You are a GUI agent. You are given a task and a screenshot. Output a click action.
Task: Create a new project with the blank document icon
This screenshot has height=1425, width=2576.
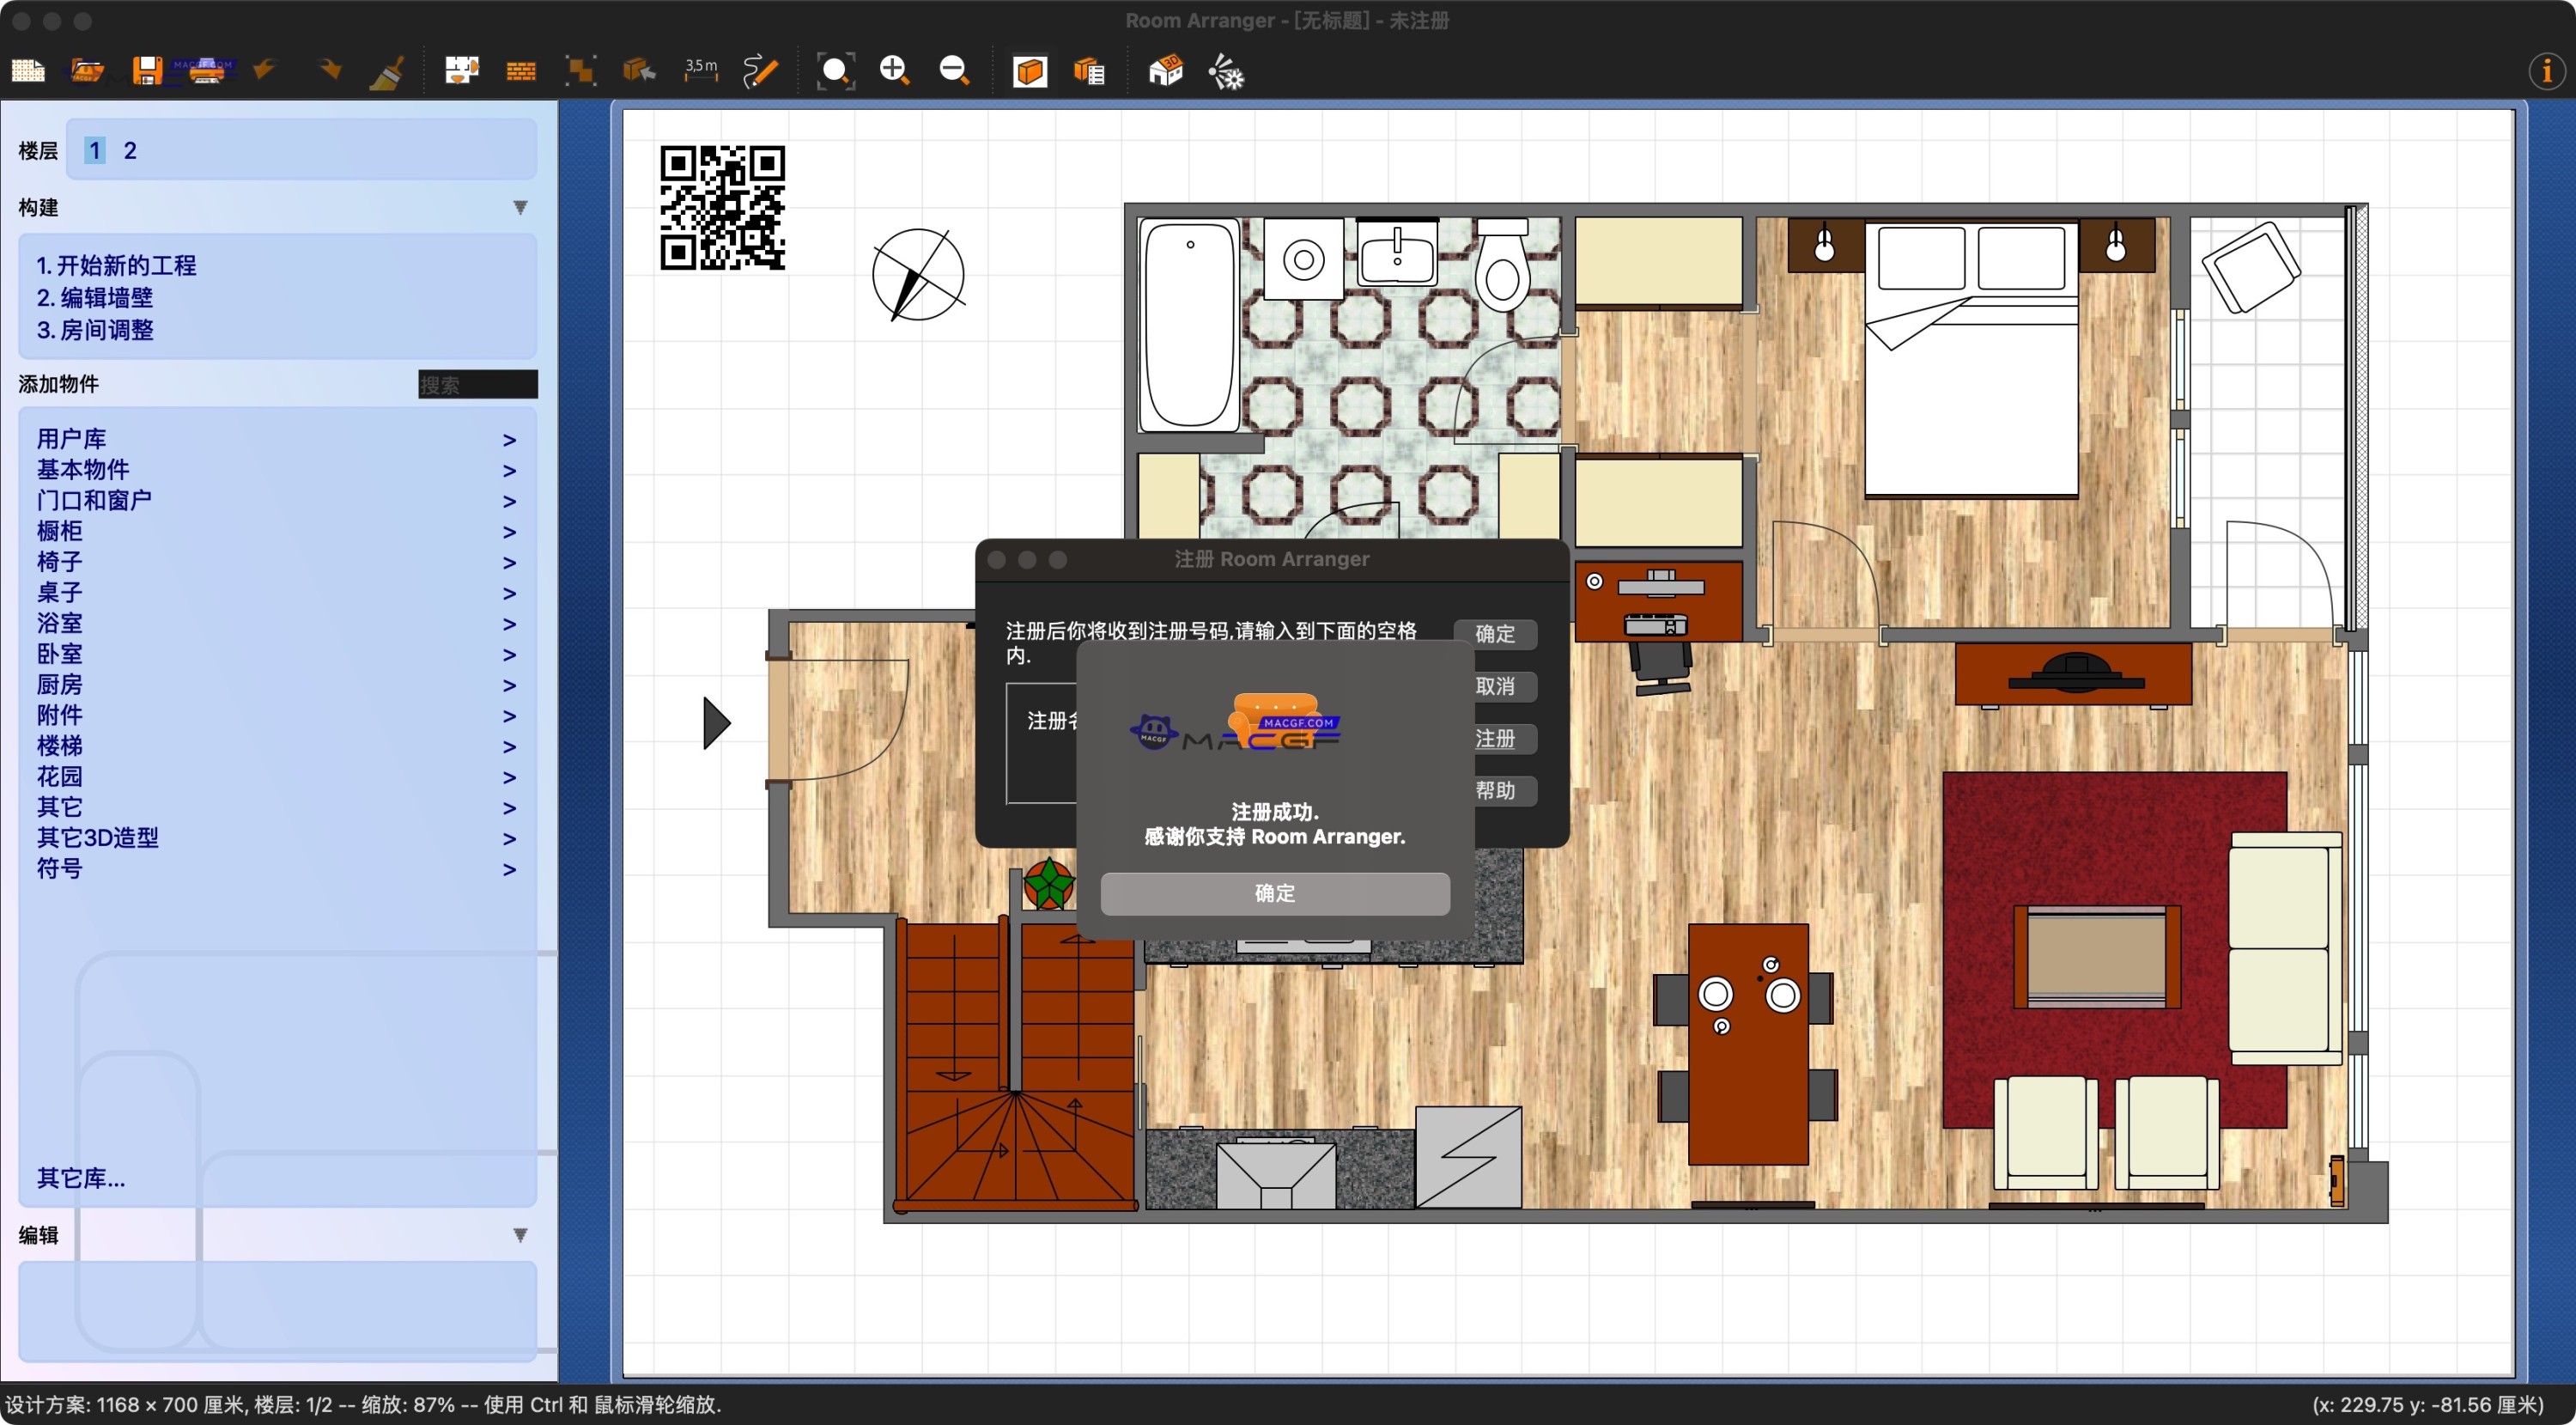tap(27, 70)
